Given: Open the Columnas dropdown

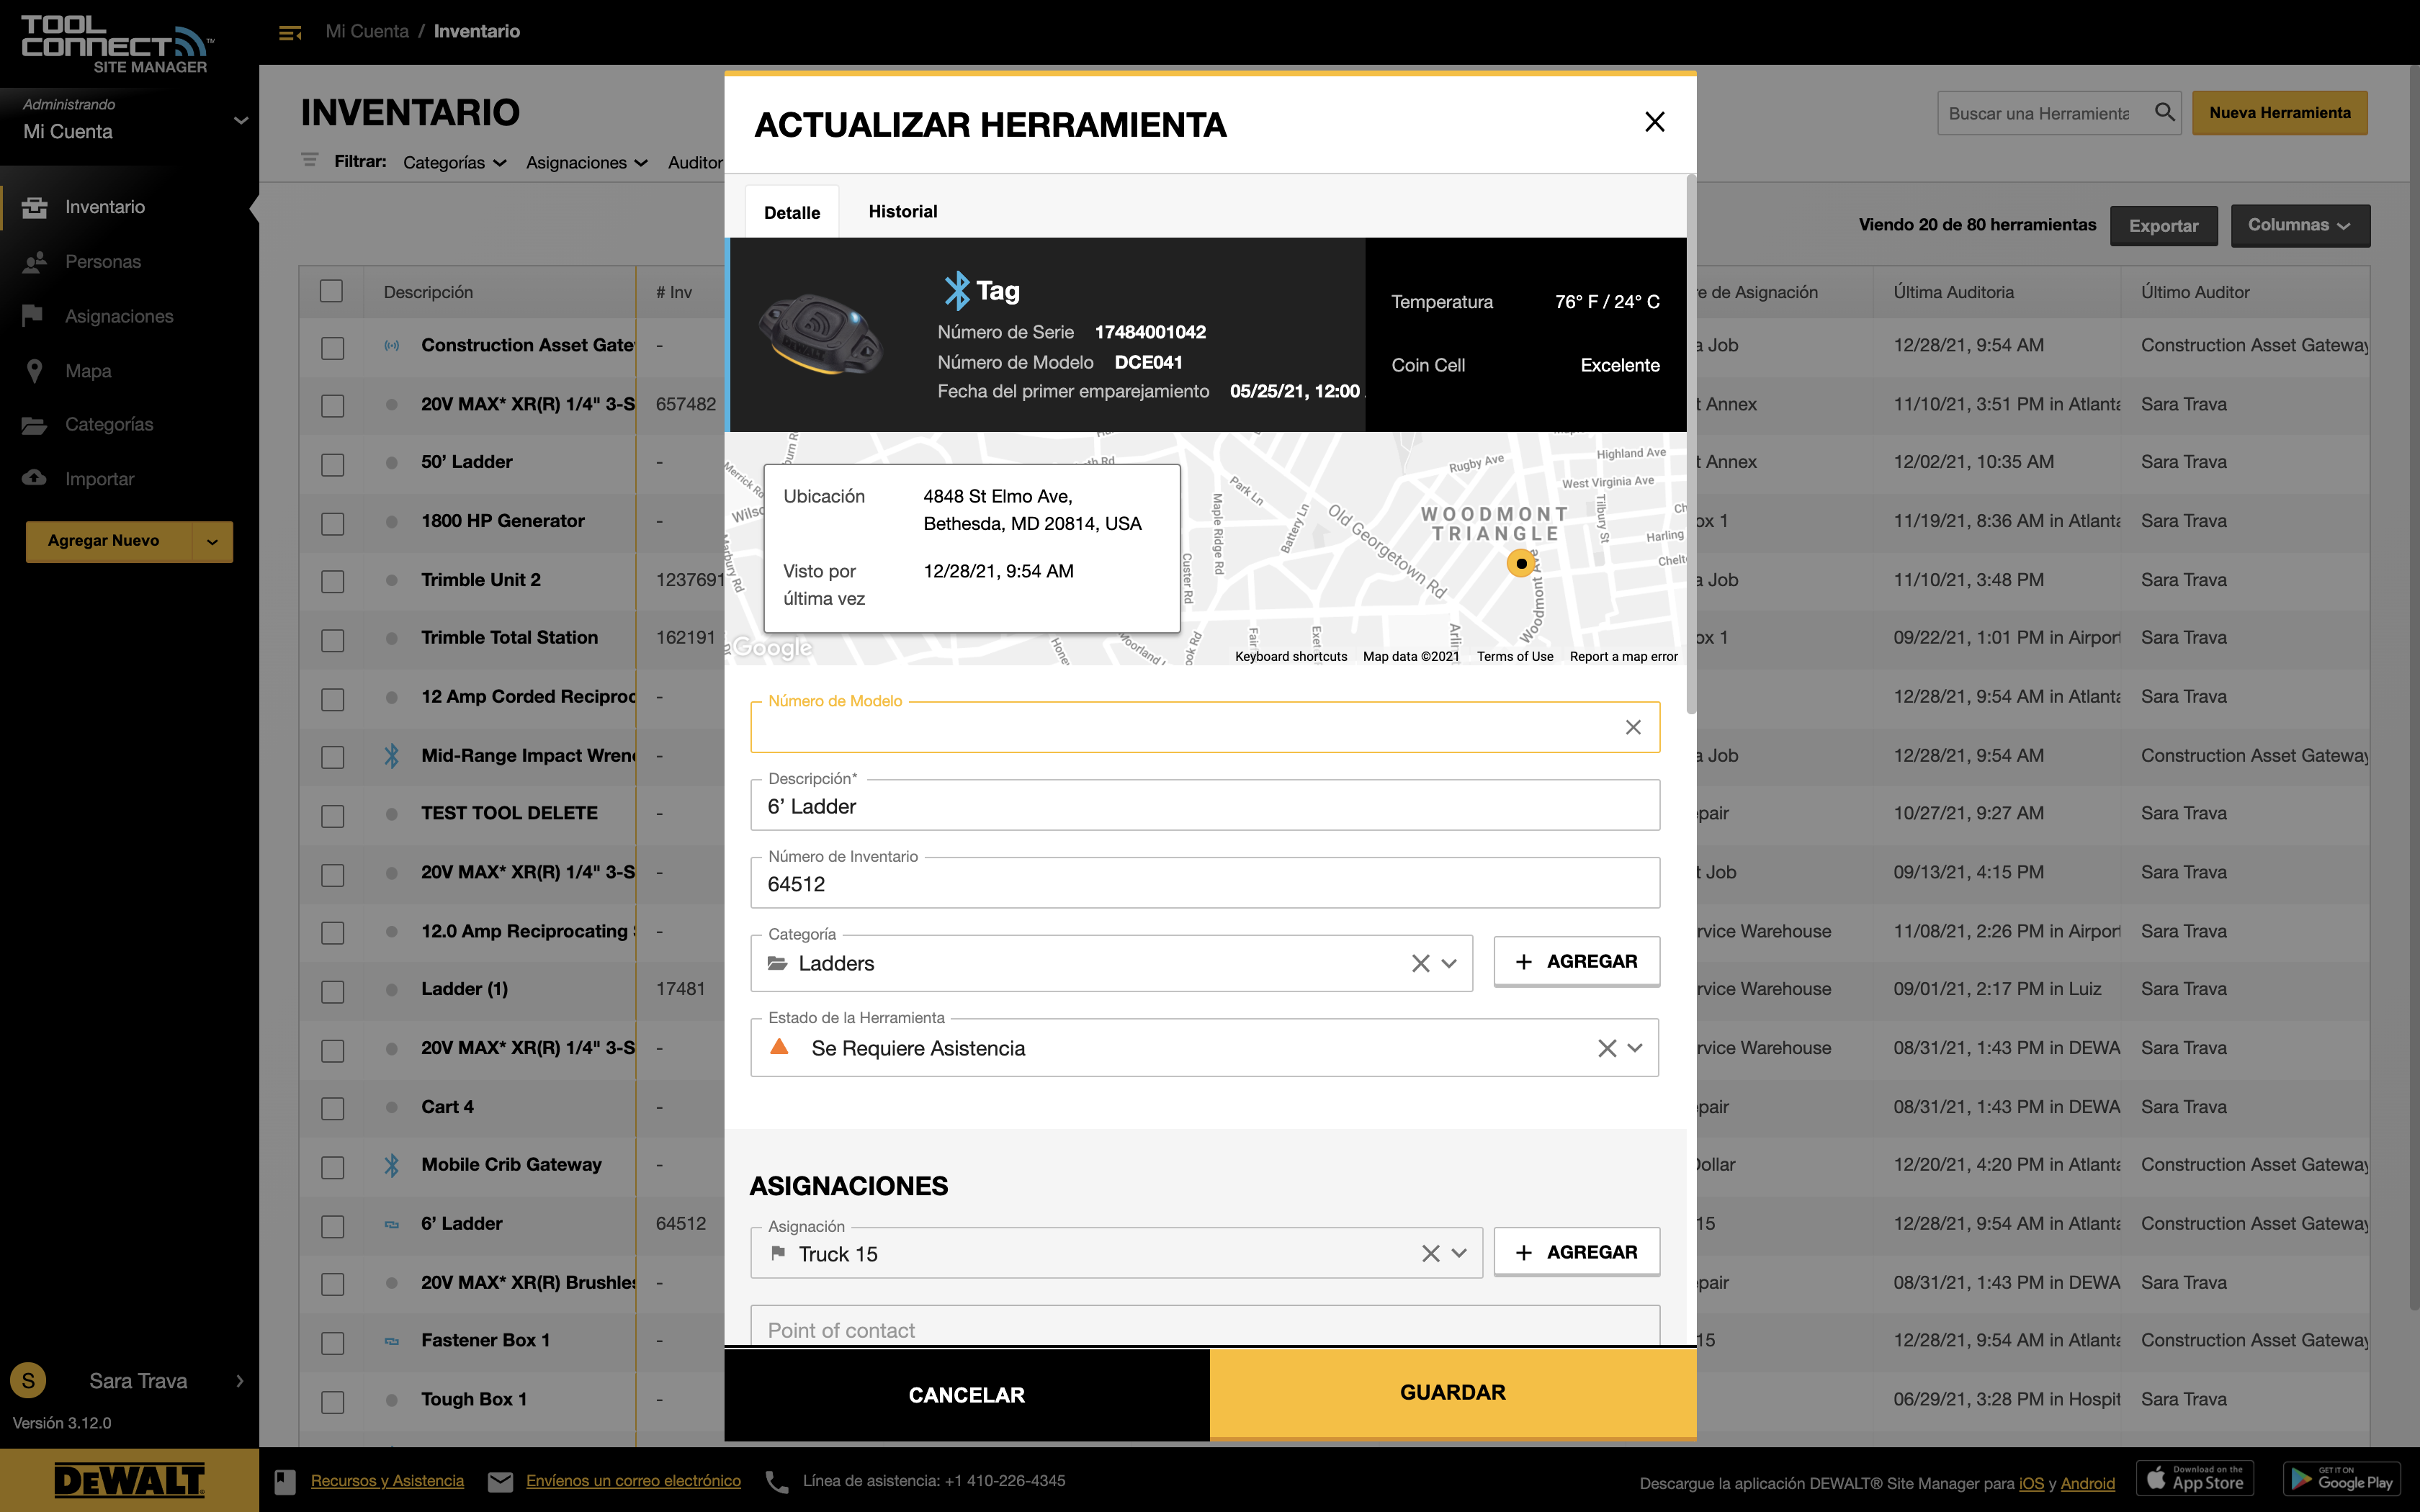Looking at the screenshot, I should 2299,225.
